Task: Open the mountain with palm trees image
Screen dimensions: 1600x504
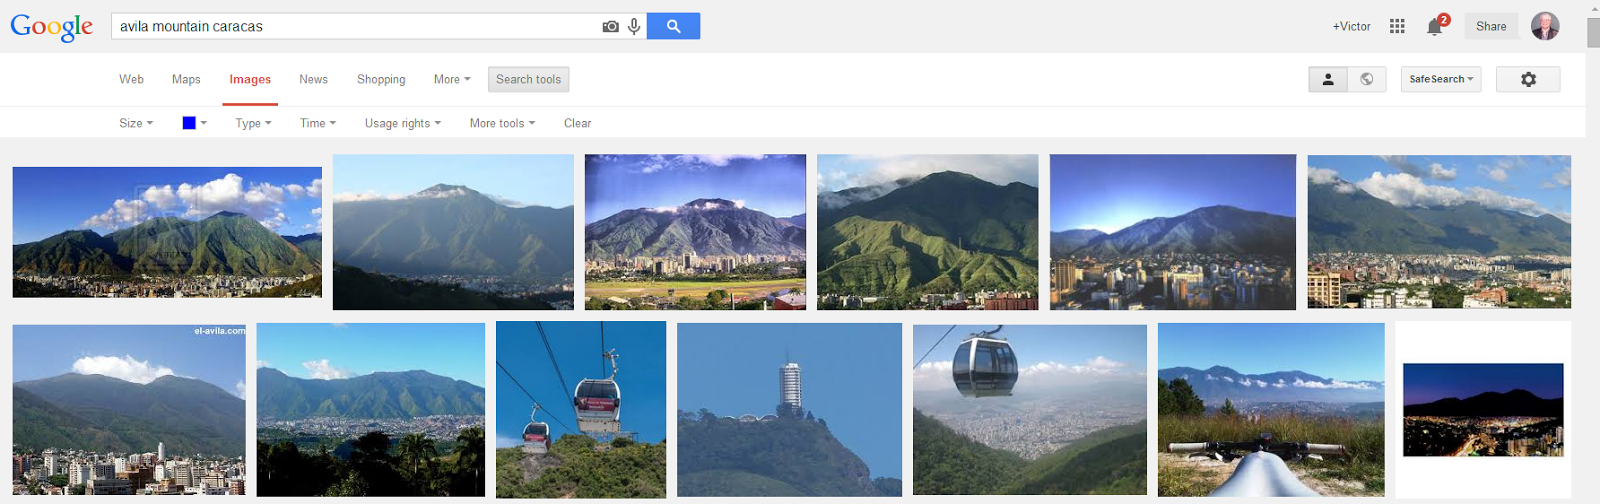Action: point(371,410)
